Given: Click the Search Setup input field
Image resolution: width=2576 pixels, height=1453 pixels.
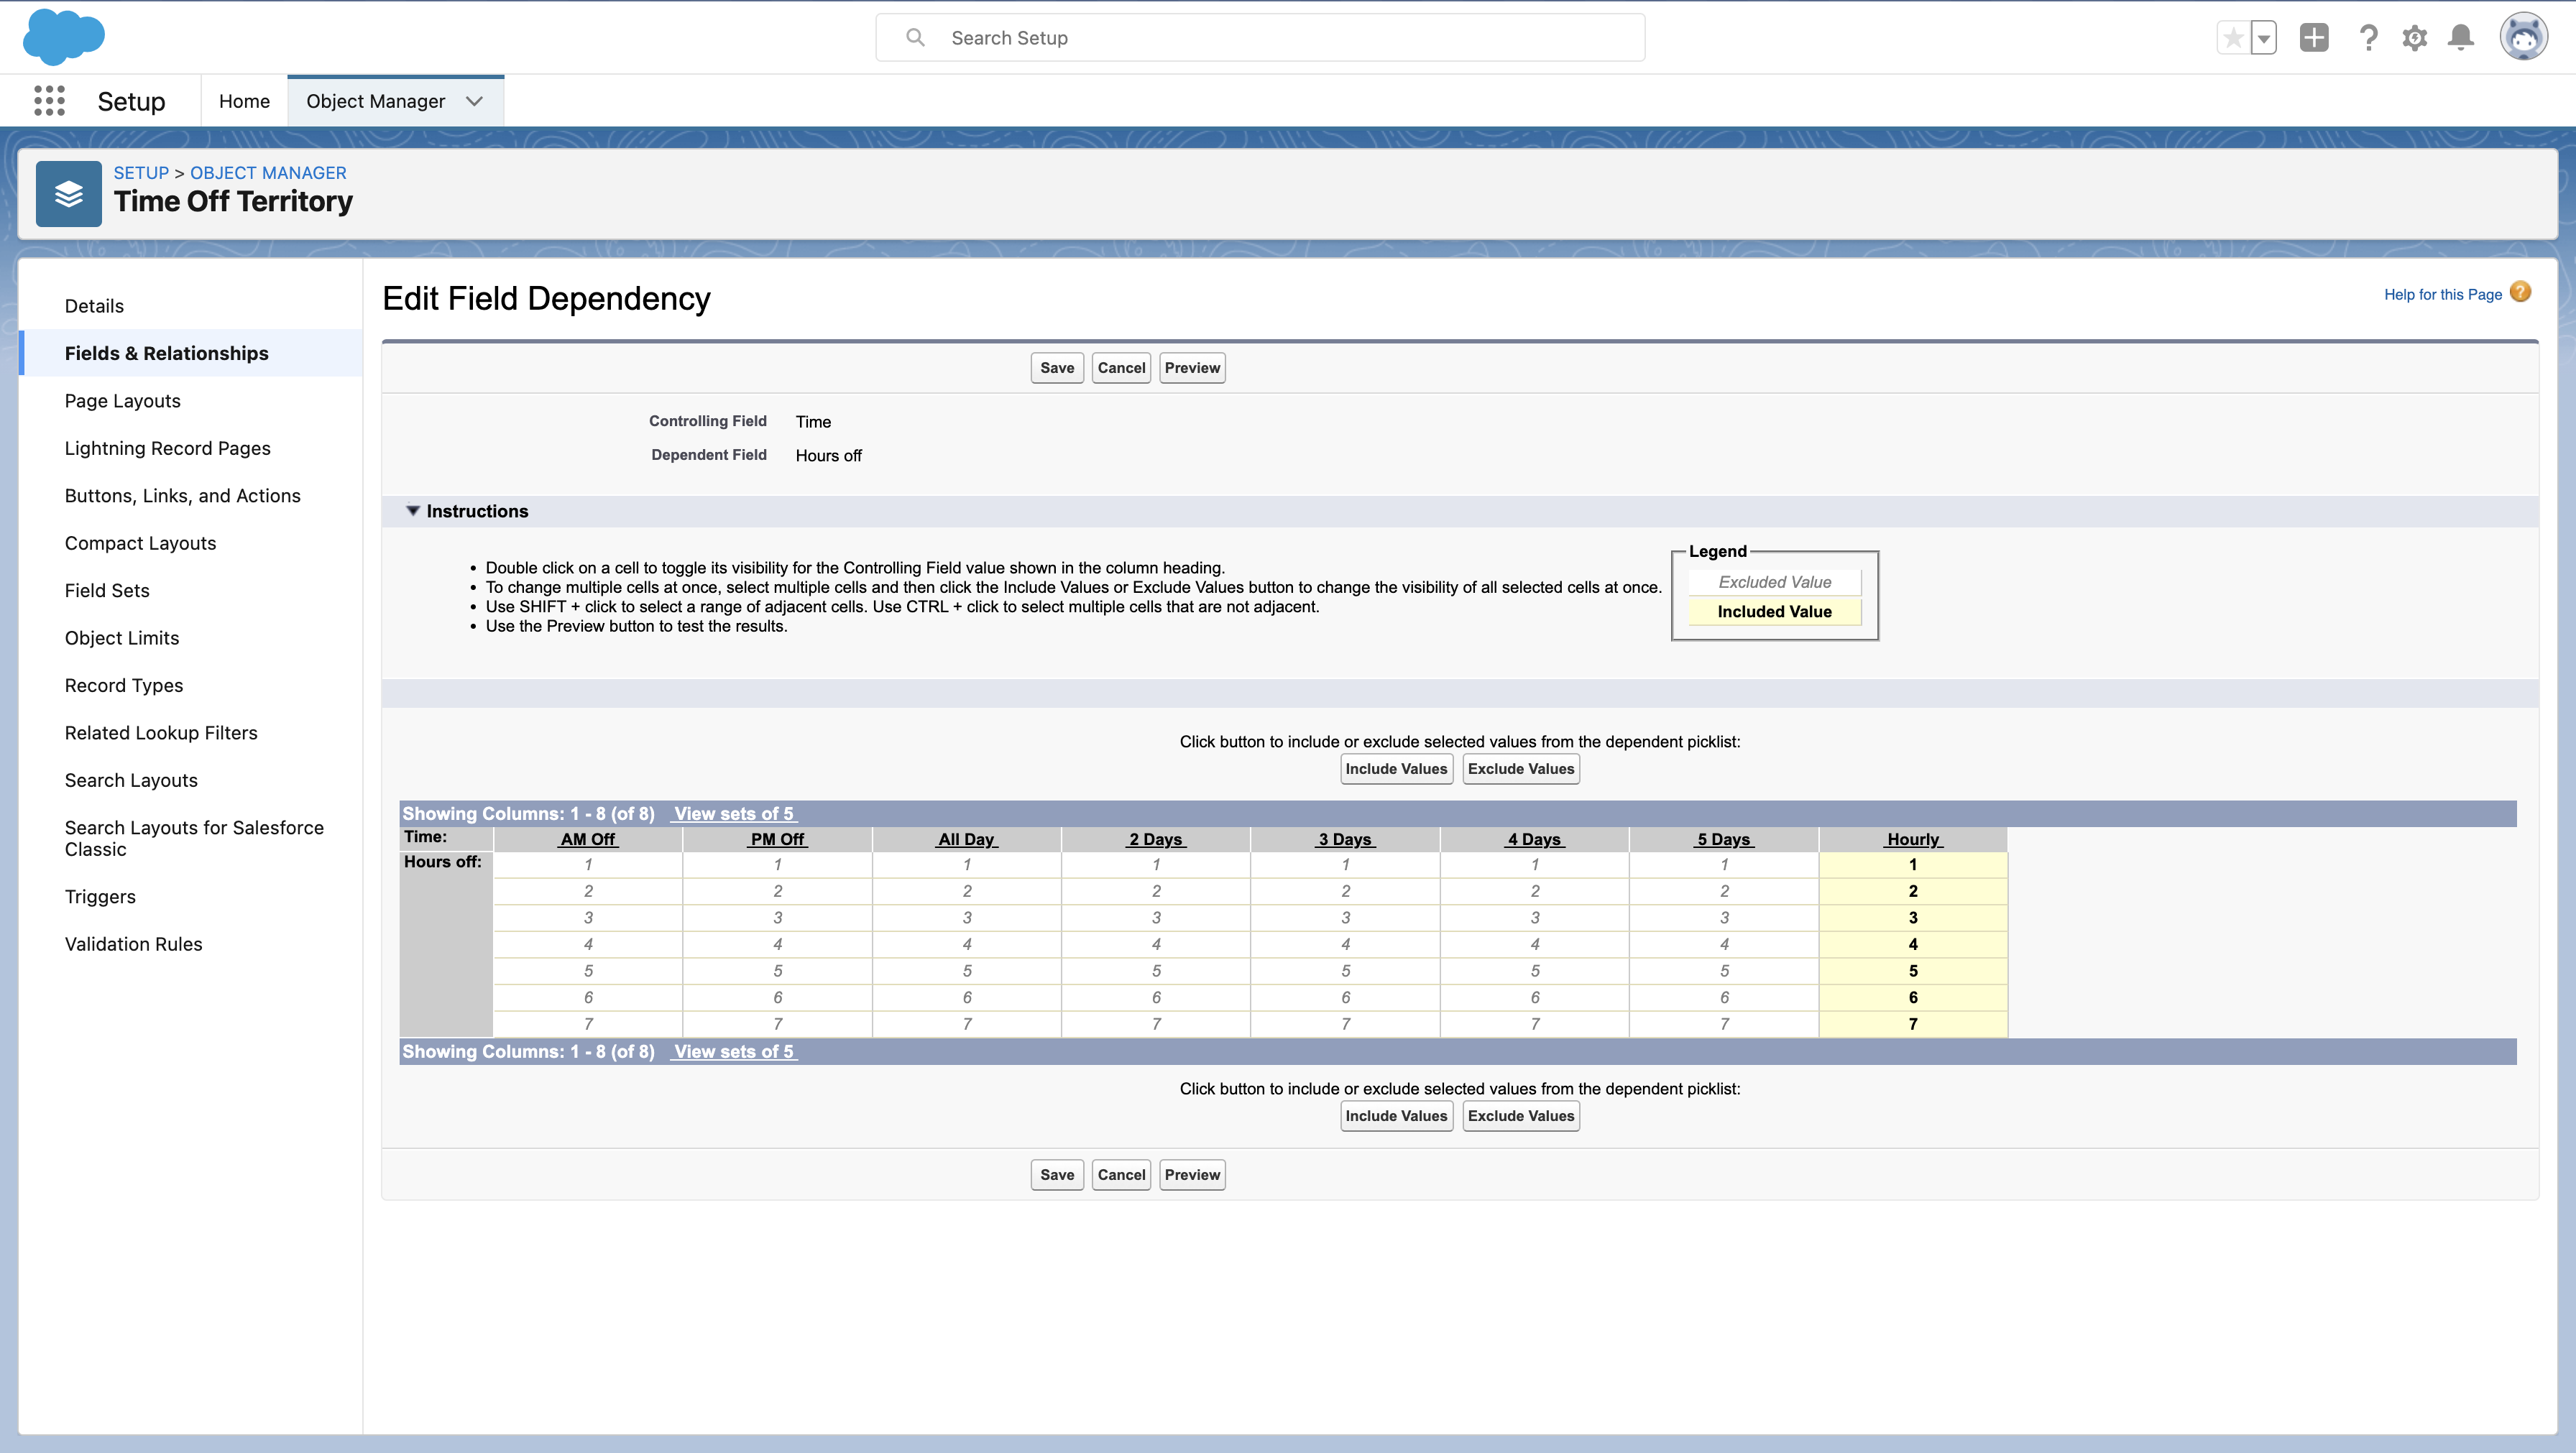Looking at the screenshot, I should (x=1260, y=38).
